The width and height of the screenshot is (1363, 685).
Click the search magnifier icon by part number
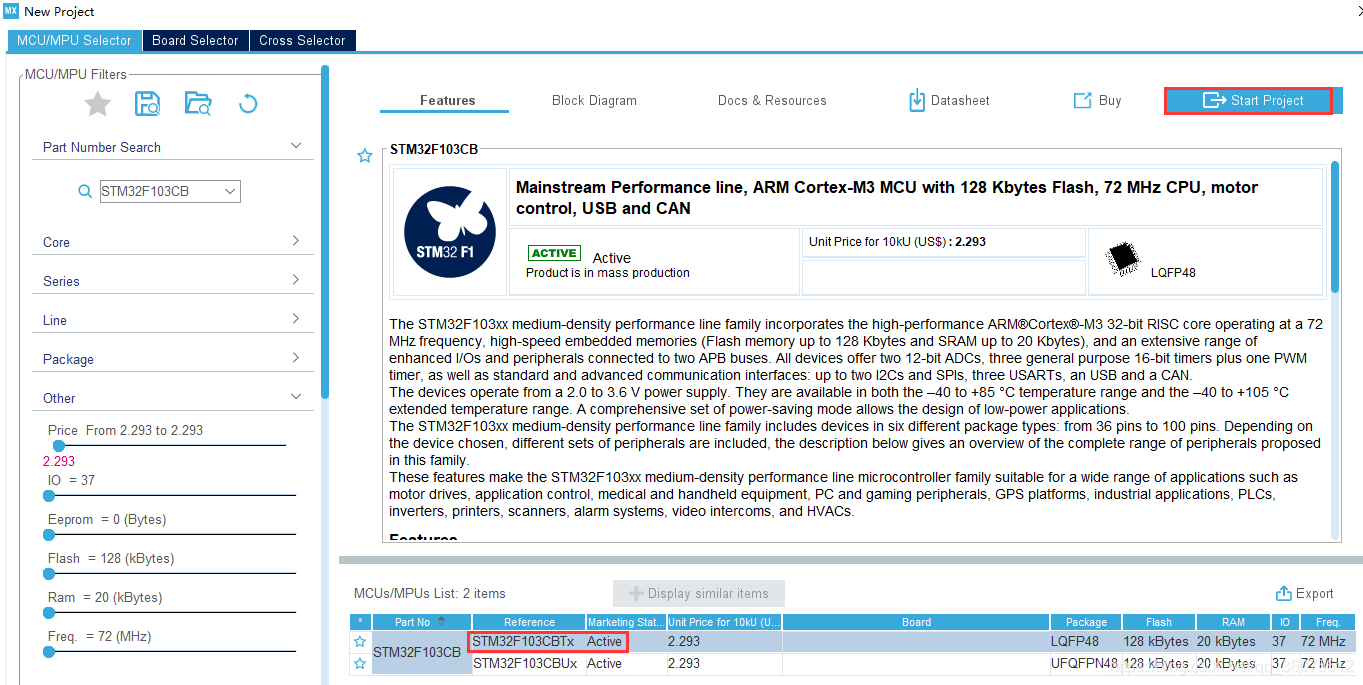(x=86, y=191)
